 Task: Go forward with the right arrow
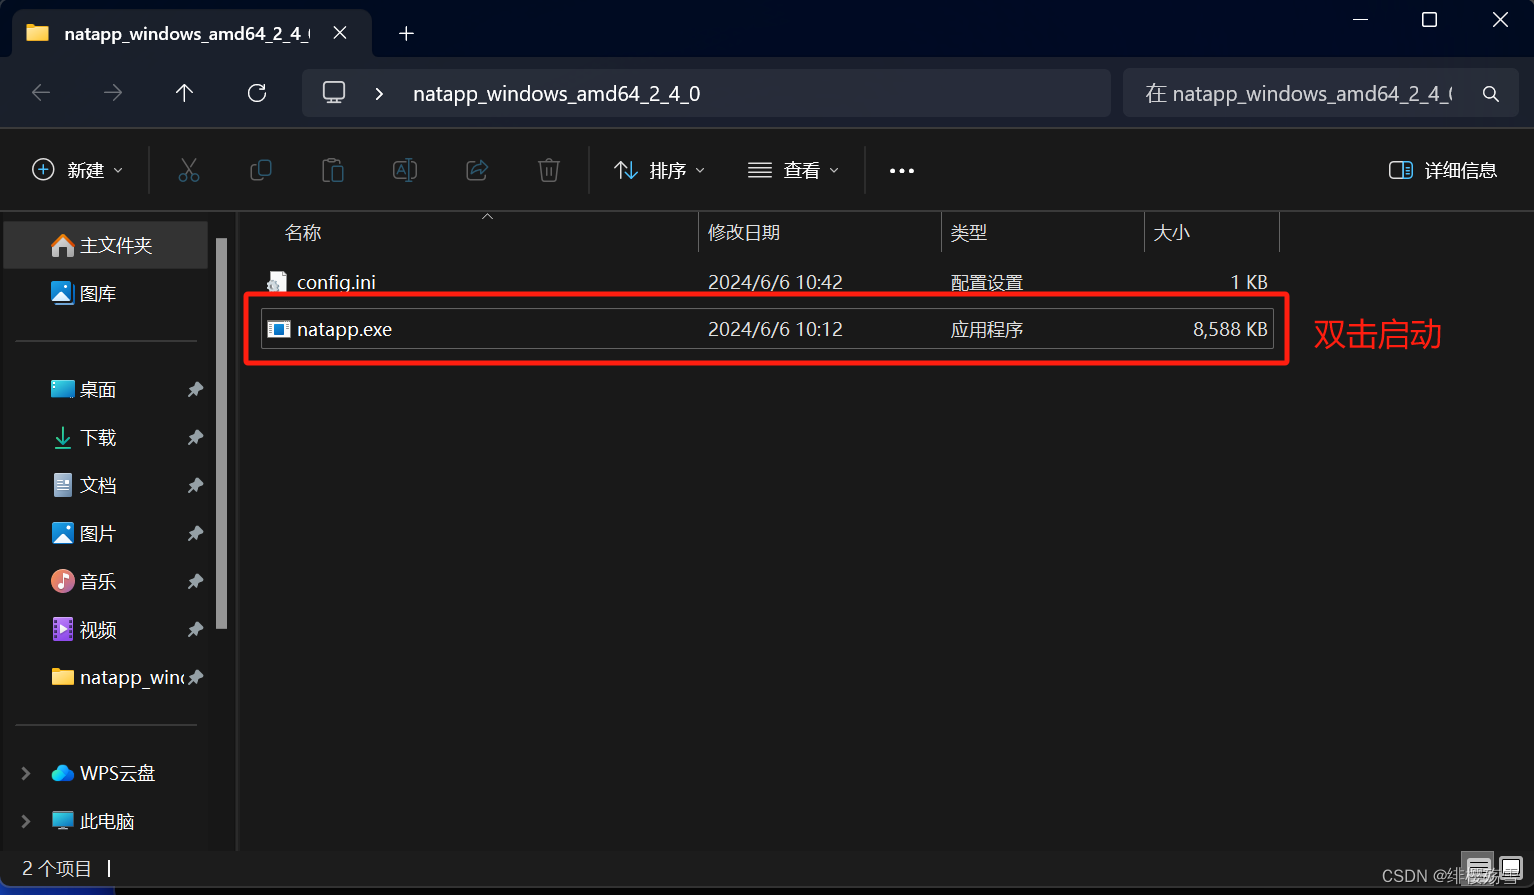tap(113, 93)
